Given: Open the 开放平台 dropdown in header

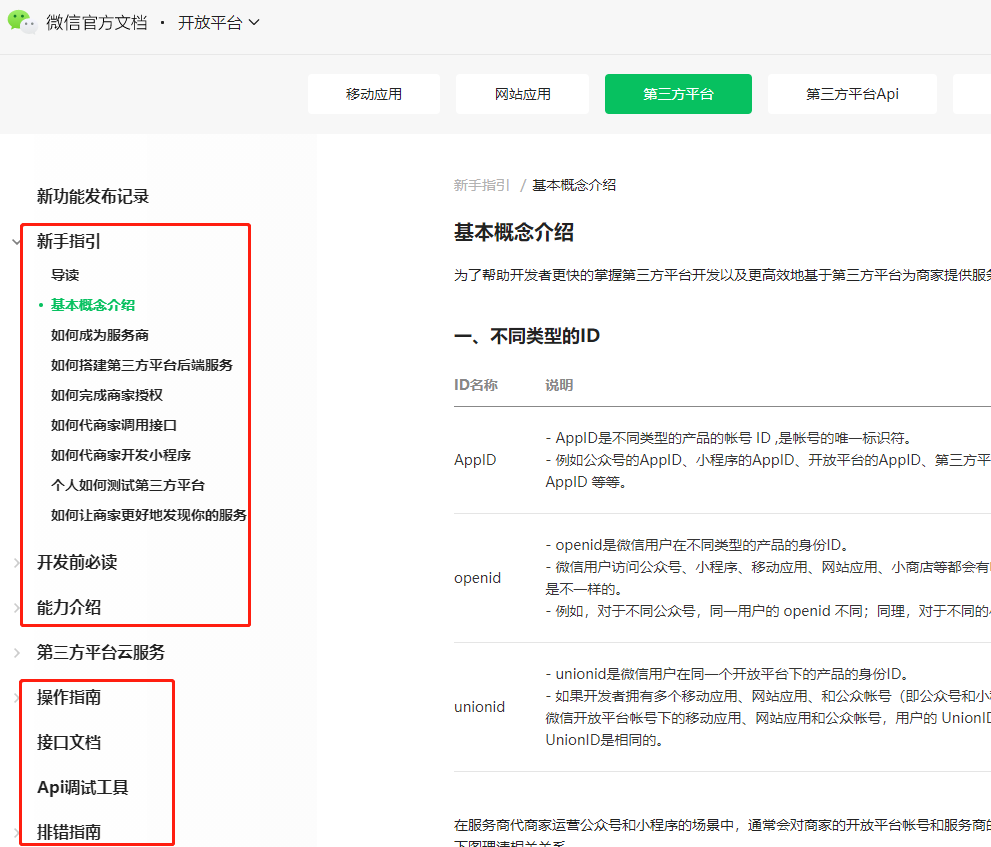Looking at the screenshot, I should point(219,23).
